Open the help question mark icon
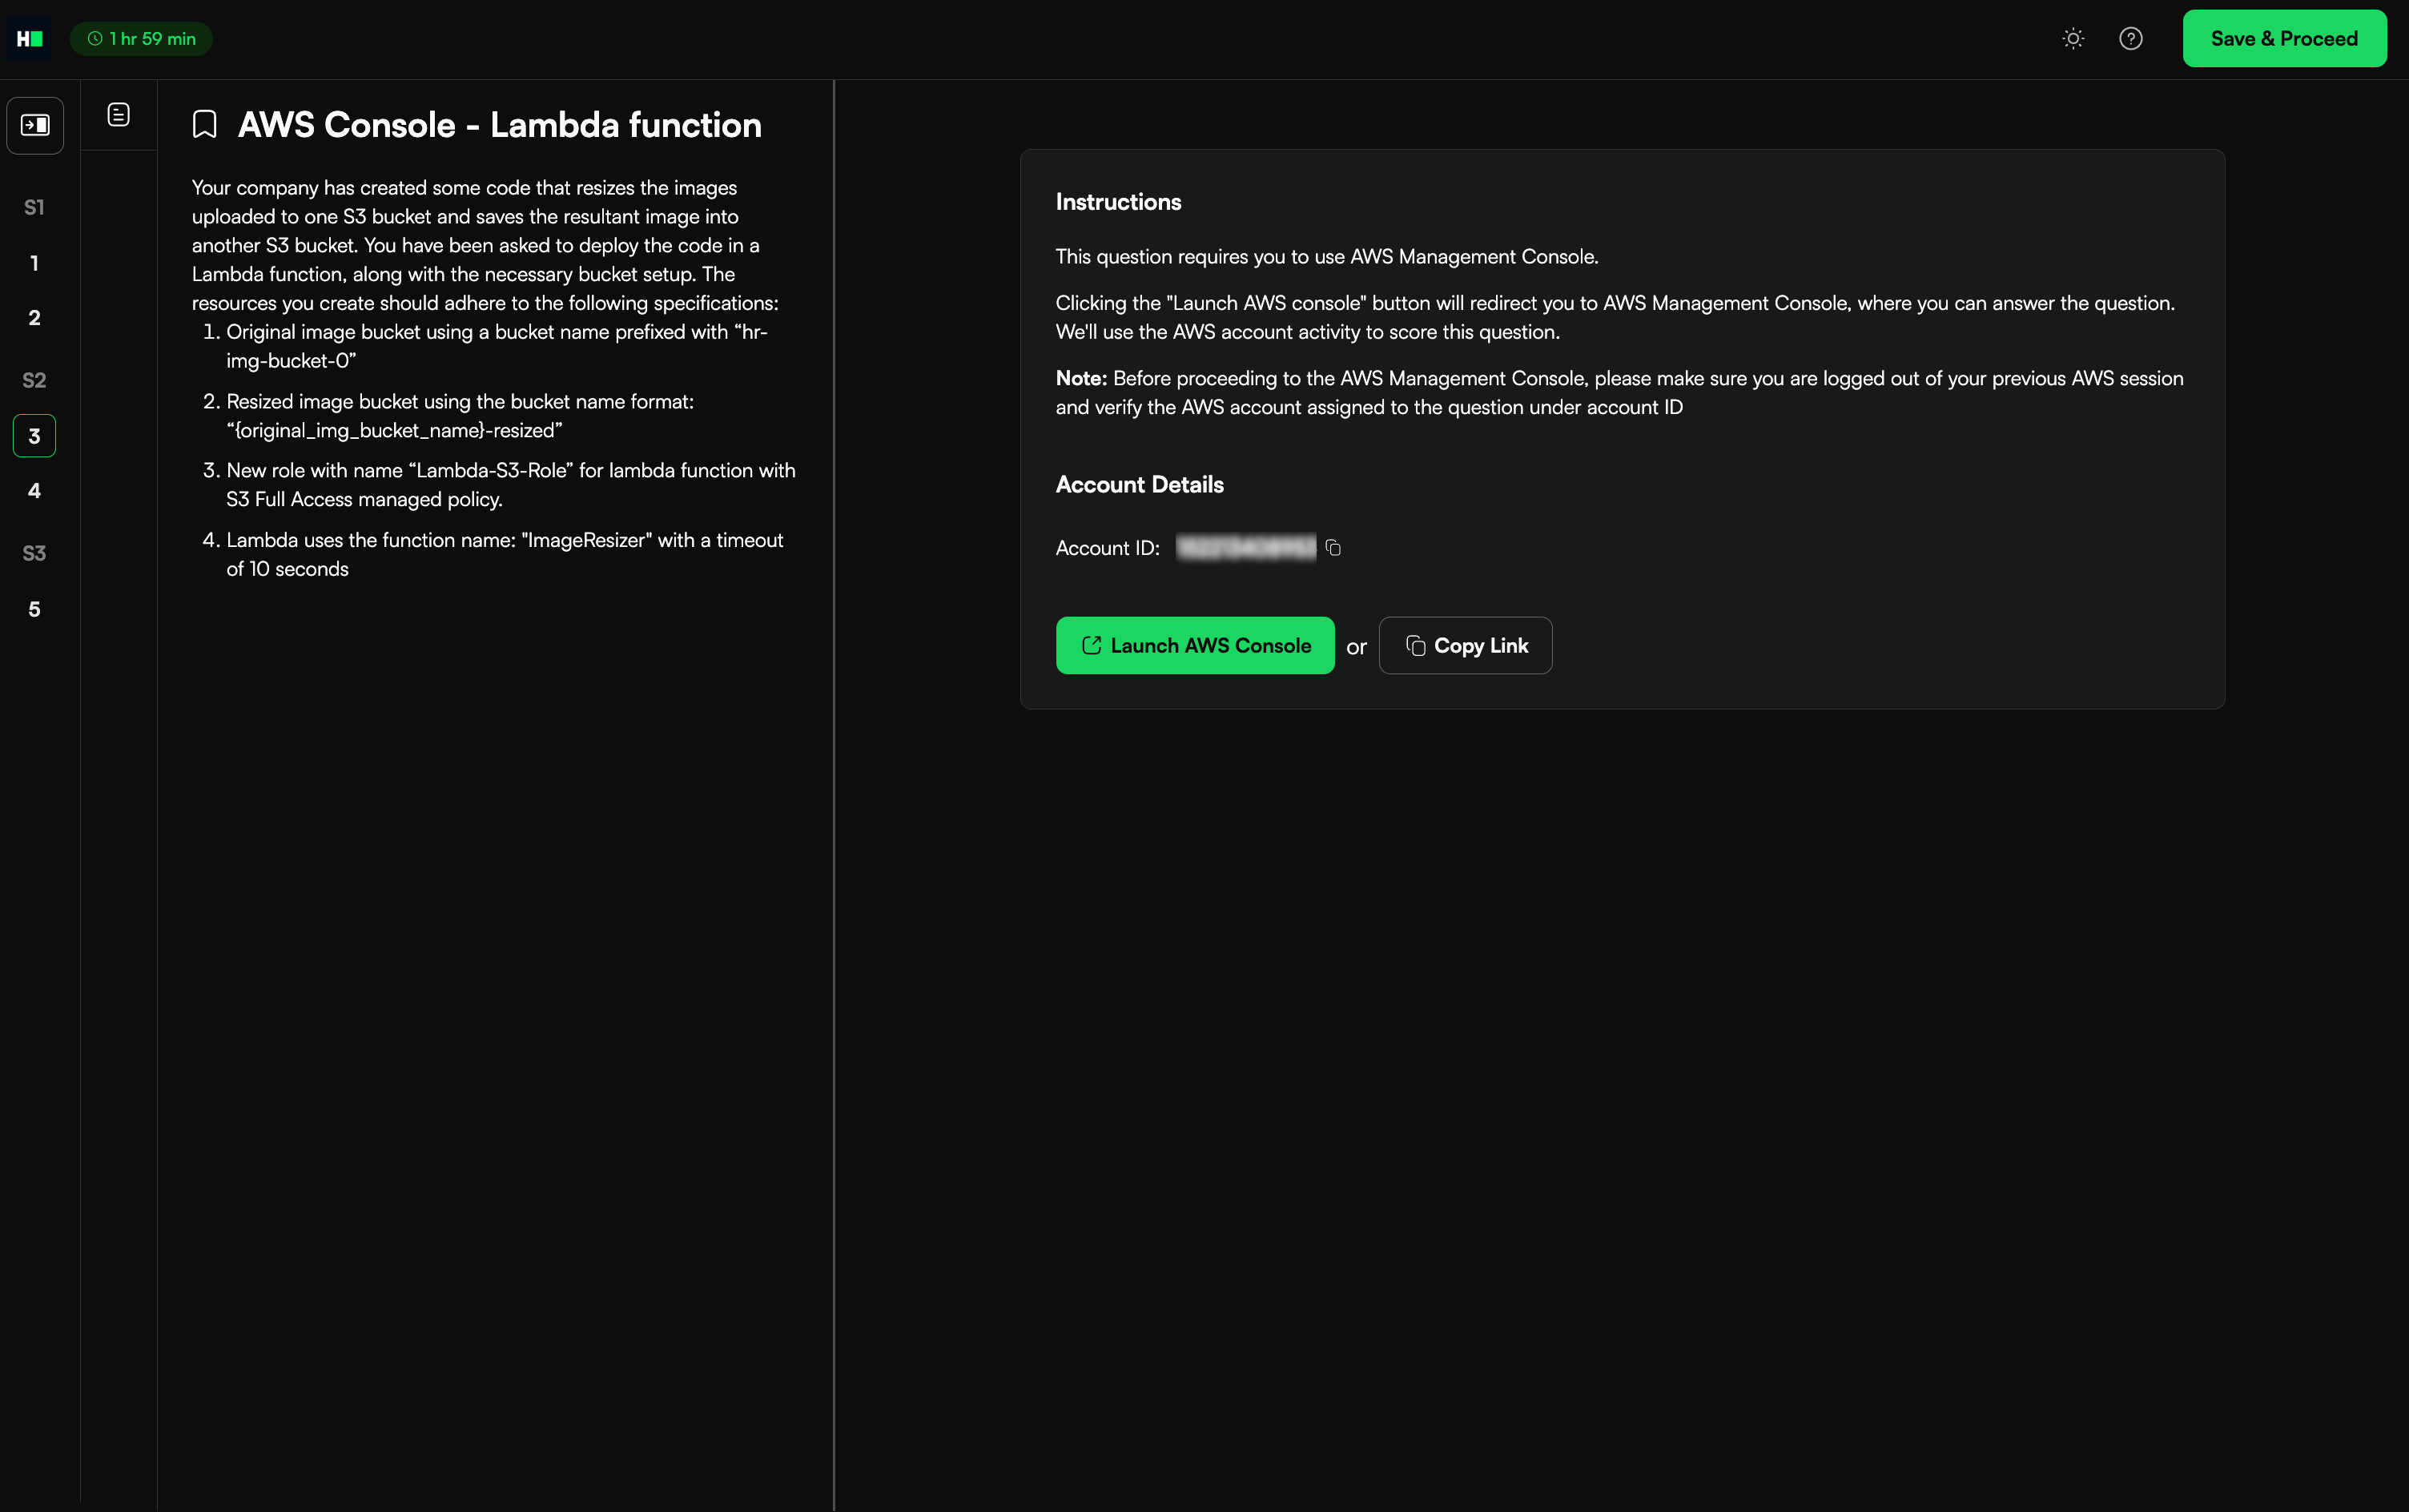The height and width of the screenshot is (1512, 2409). (x=2130, y=39)
